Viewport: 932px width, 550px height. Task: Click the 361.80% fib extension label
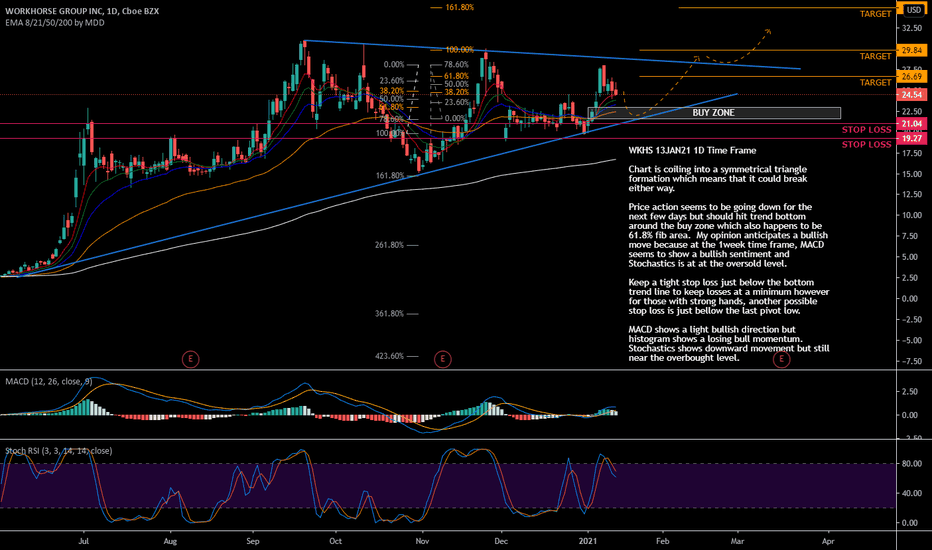389,313
